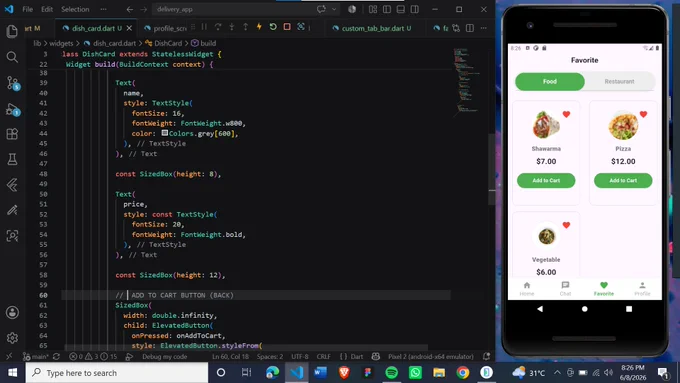The width and height of the screenshot is (680, 383).
Task: Toggle Secondary Side Bar layout icon
Action: [415, 9]
